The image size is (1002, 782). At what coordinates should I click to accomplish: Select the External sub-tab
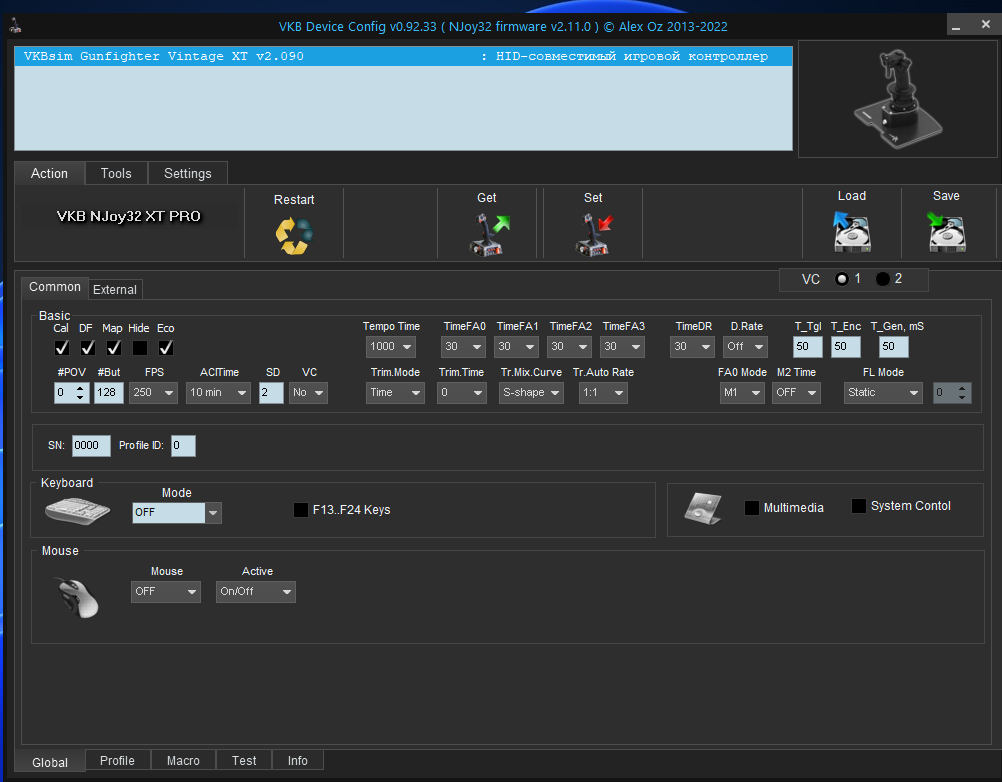point(115,289)
